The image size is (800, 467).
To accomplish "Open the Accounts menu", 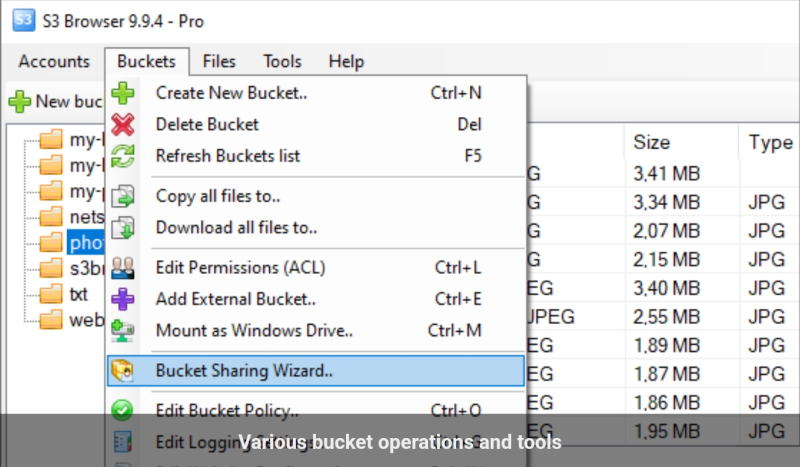I will (x=54, y=61).
